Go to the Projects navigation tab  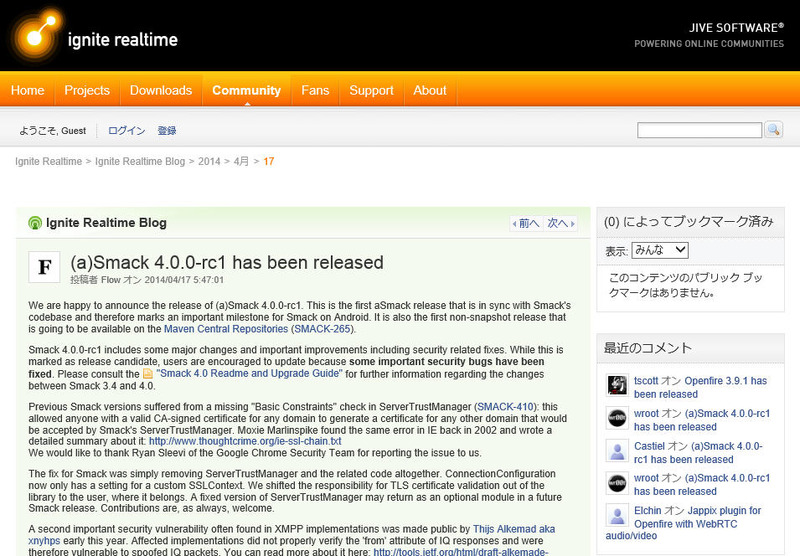(87, 90)
